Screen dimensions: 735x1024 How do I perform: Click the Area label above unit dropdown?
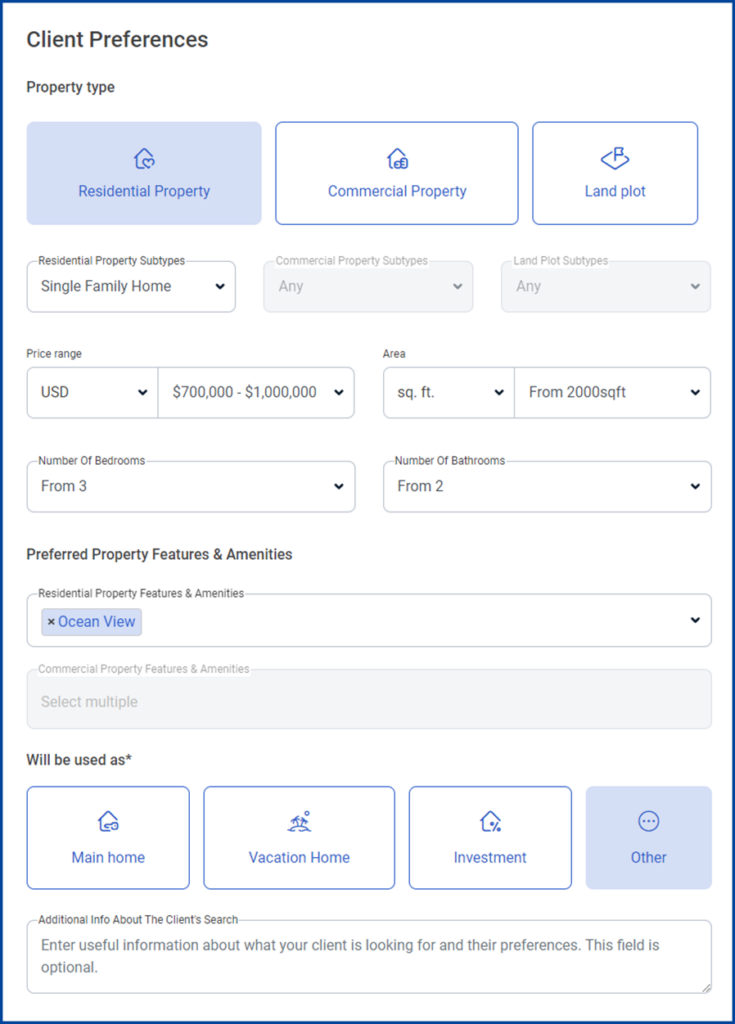(x=394, y=354)
